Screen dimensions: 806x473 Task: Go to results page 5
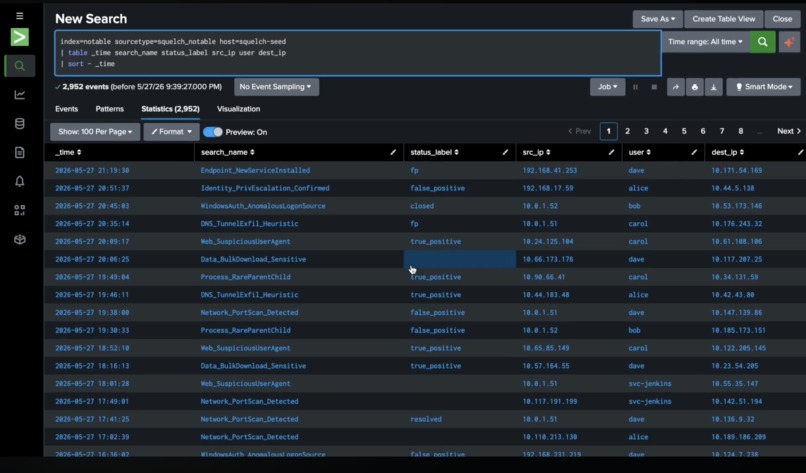684,132
